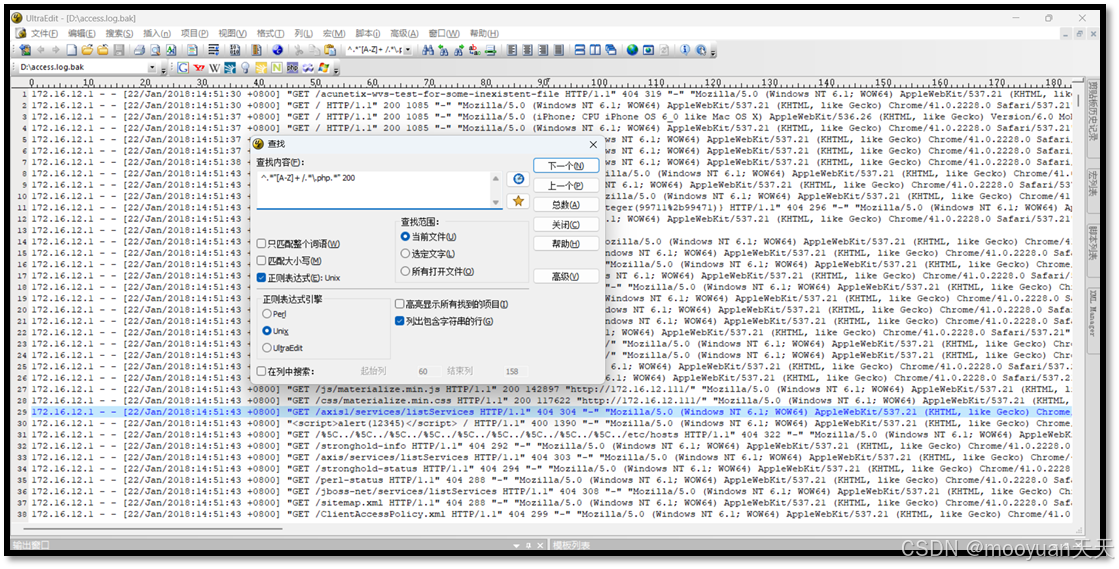Click 关闭 button in Find dialog

566,224
